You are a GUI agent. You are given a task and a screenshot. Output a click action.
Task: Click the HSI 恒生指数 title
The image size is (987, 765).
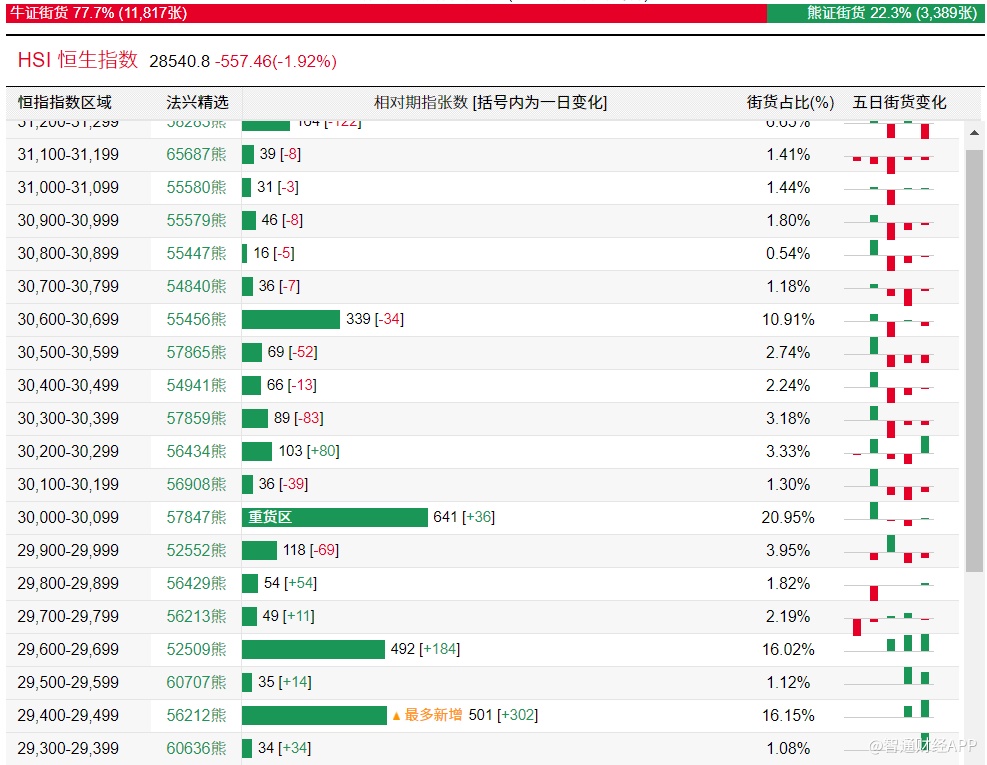(x=78, y=60)
